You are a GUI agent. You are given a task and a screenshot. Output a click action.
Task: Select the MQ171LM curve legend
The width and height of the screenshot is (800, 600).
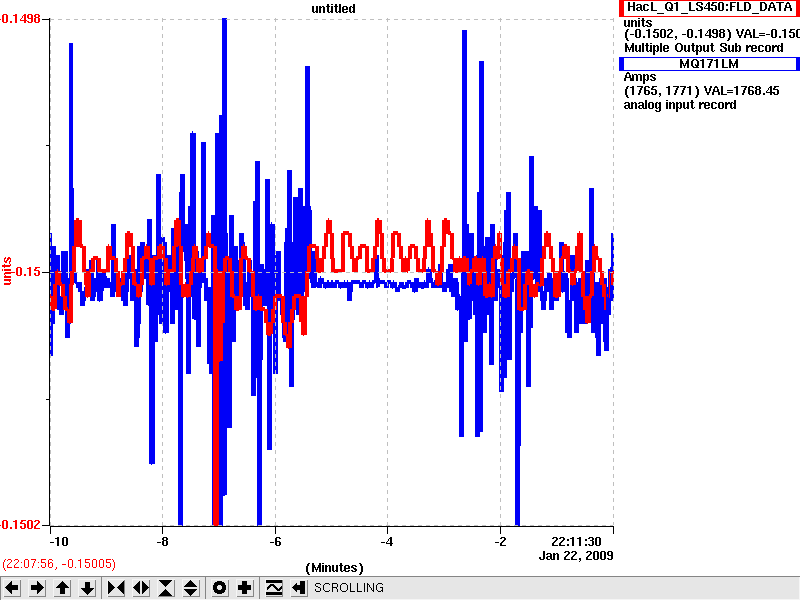pyautogui.click(x=709, y=64)
